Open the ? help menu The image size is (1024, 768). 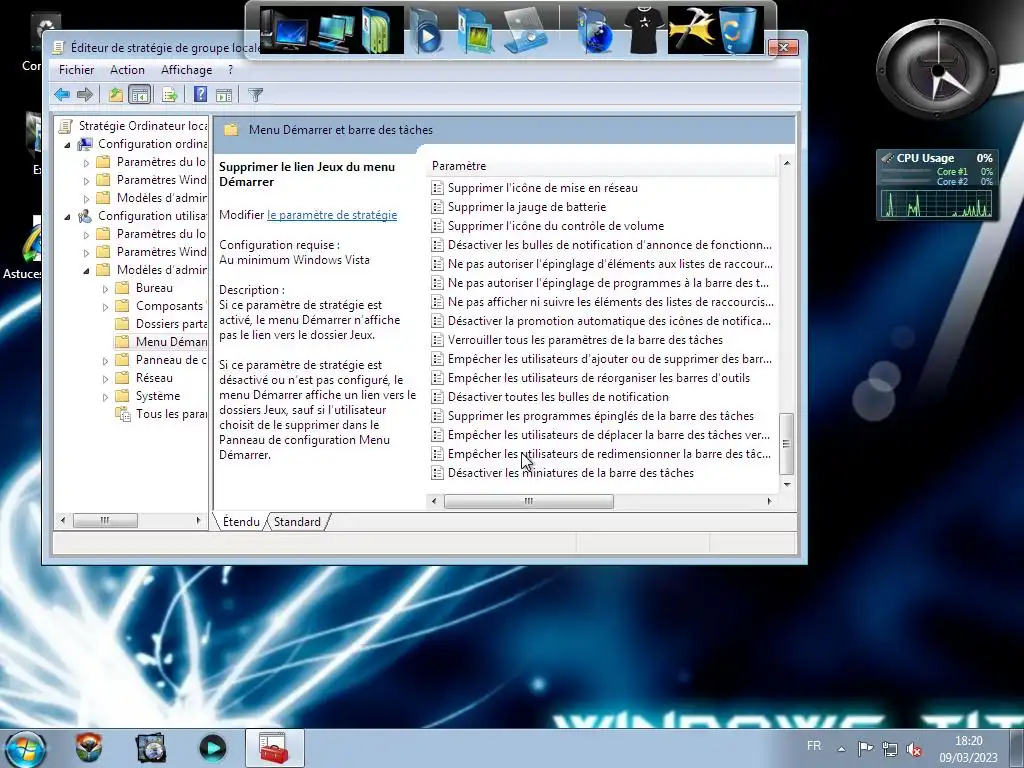(230, 70)
